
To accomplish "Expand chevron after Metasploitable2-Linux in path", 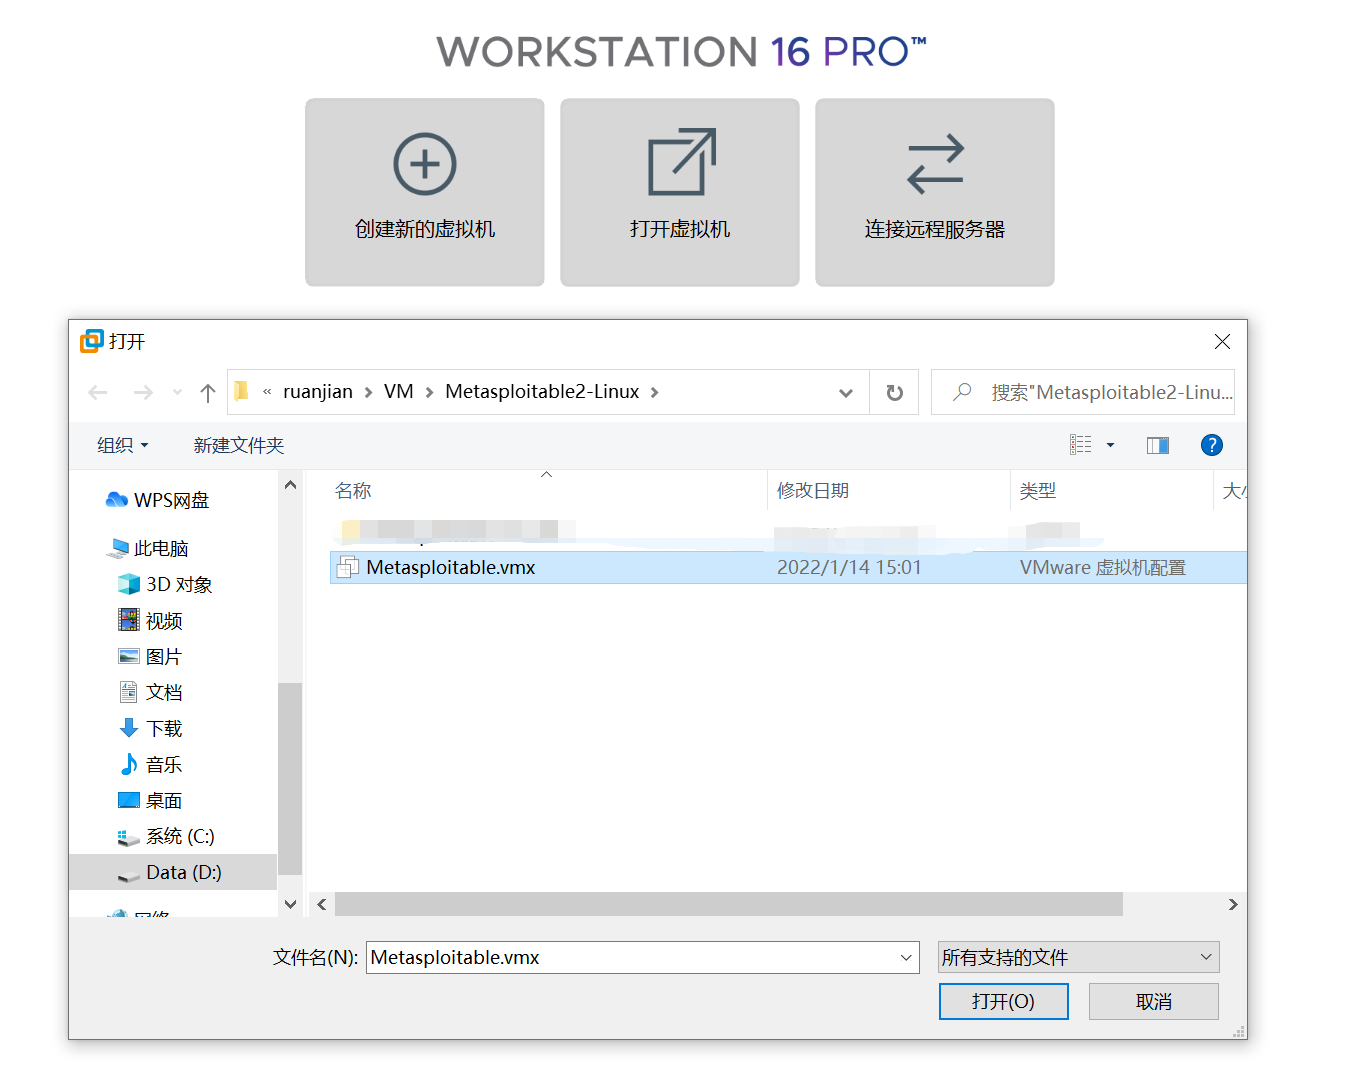I will pos(654,392).
